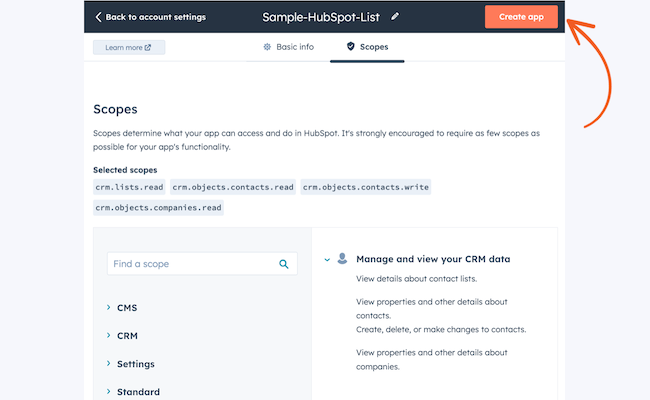The image size is (650, 400).
Task: Click the shield icon on Scopes tab
Action: [351, 46]
